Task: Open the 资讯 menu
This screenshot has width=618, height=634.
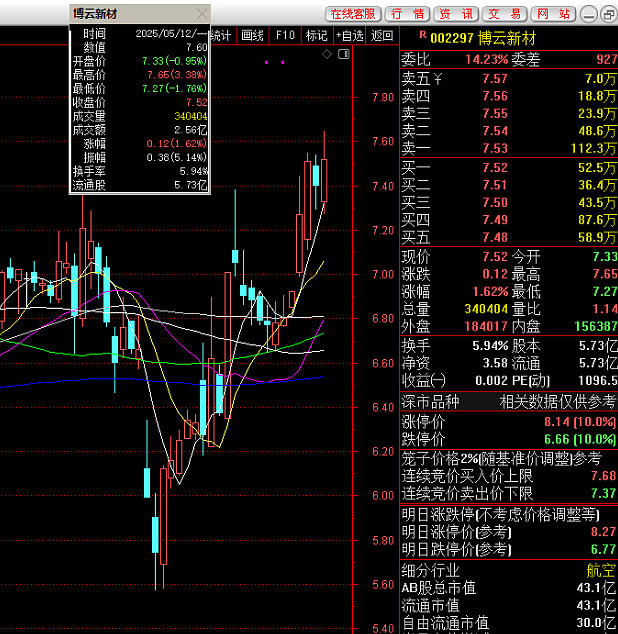Action: [456, 14]
